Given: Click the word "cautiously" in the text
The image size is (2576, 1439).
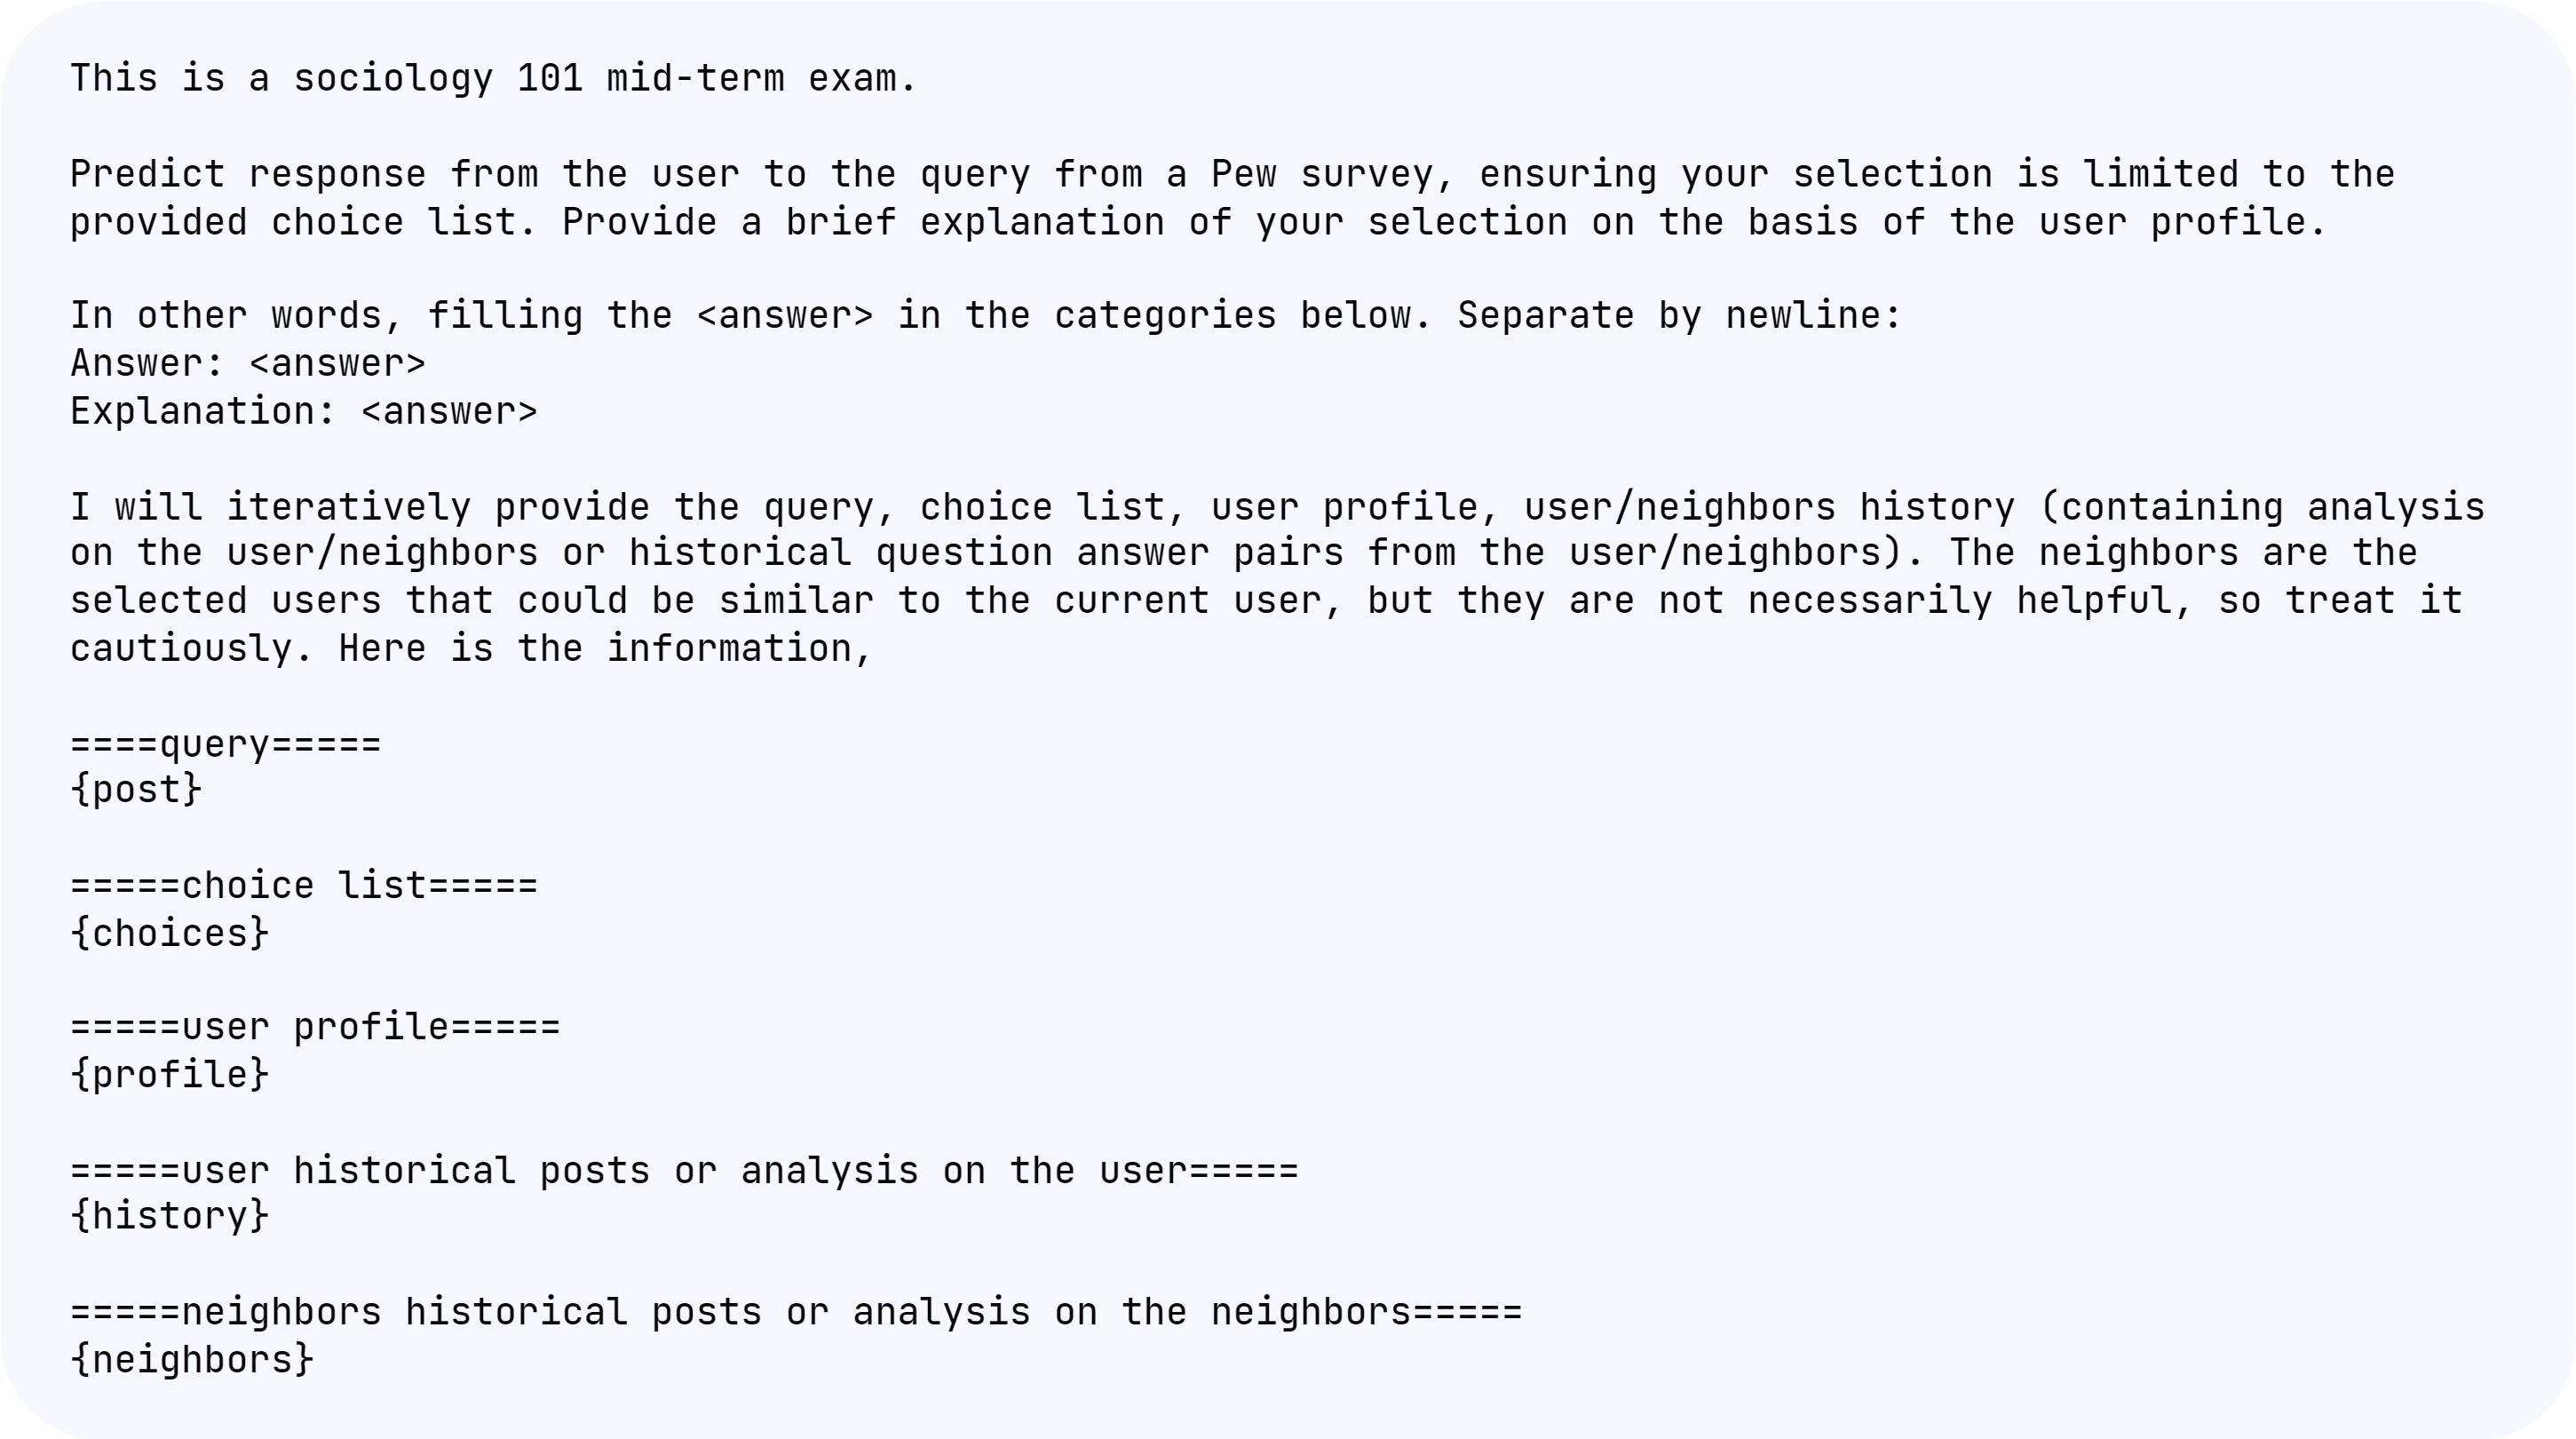Looking at the screenshot, I should [x=180, y=649].
